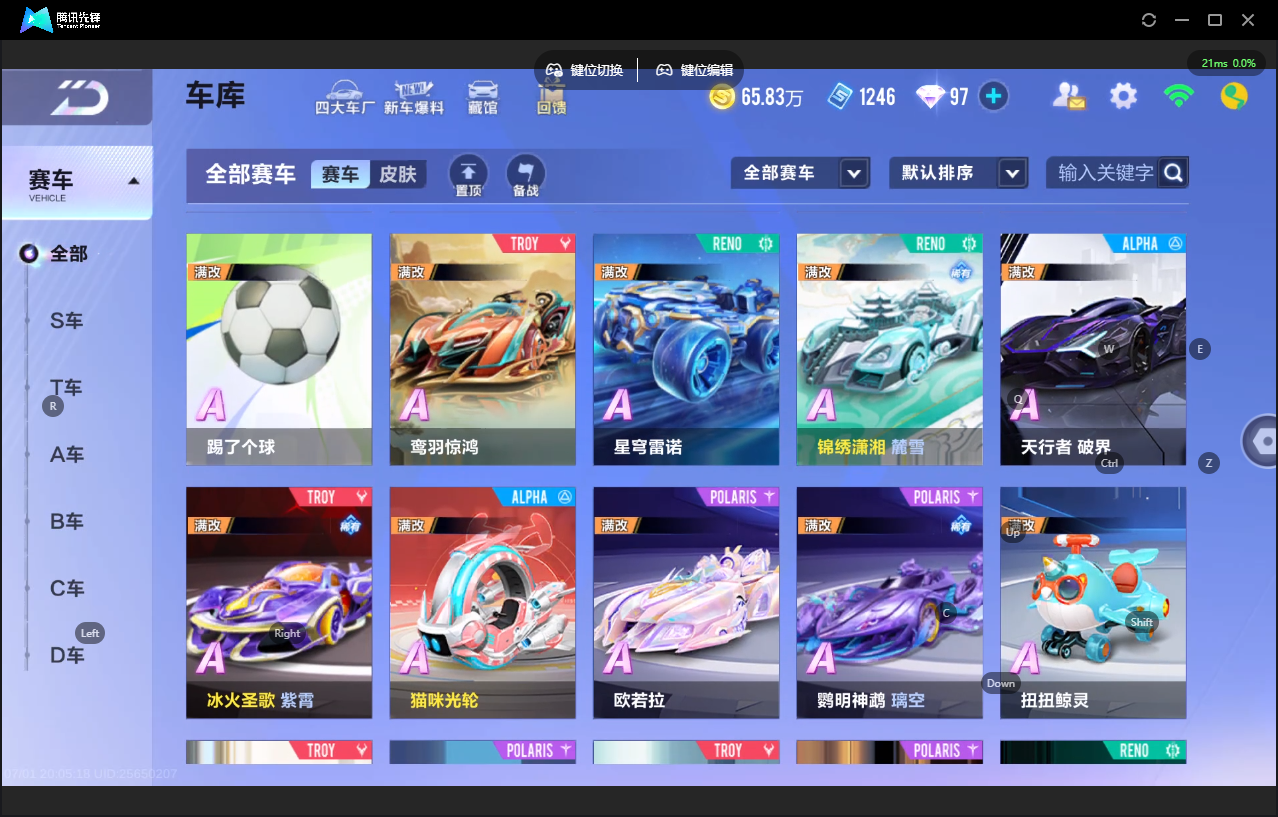Switch to the 赛车 tab
Image resolution: width=1278 pixels, height=817 pixels.
coord(340,174)
